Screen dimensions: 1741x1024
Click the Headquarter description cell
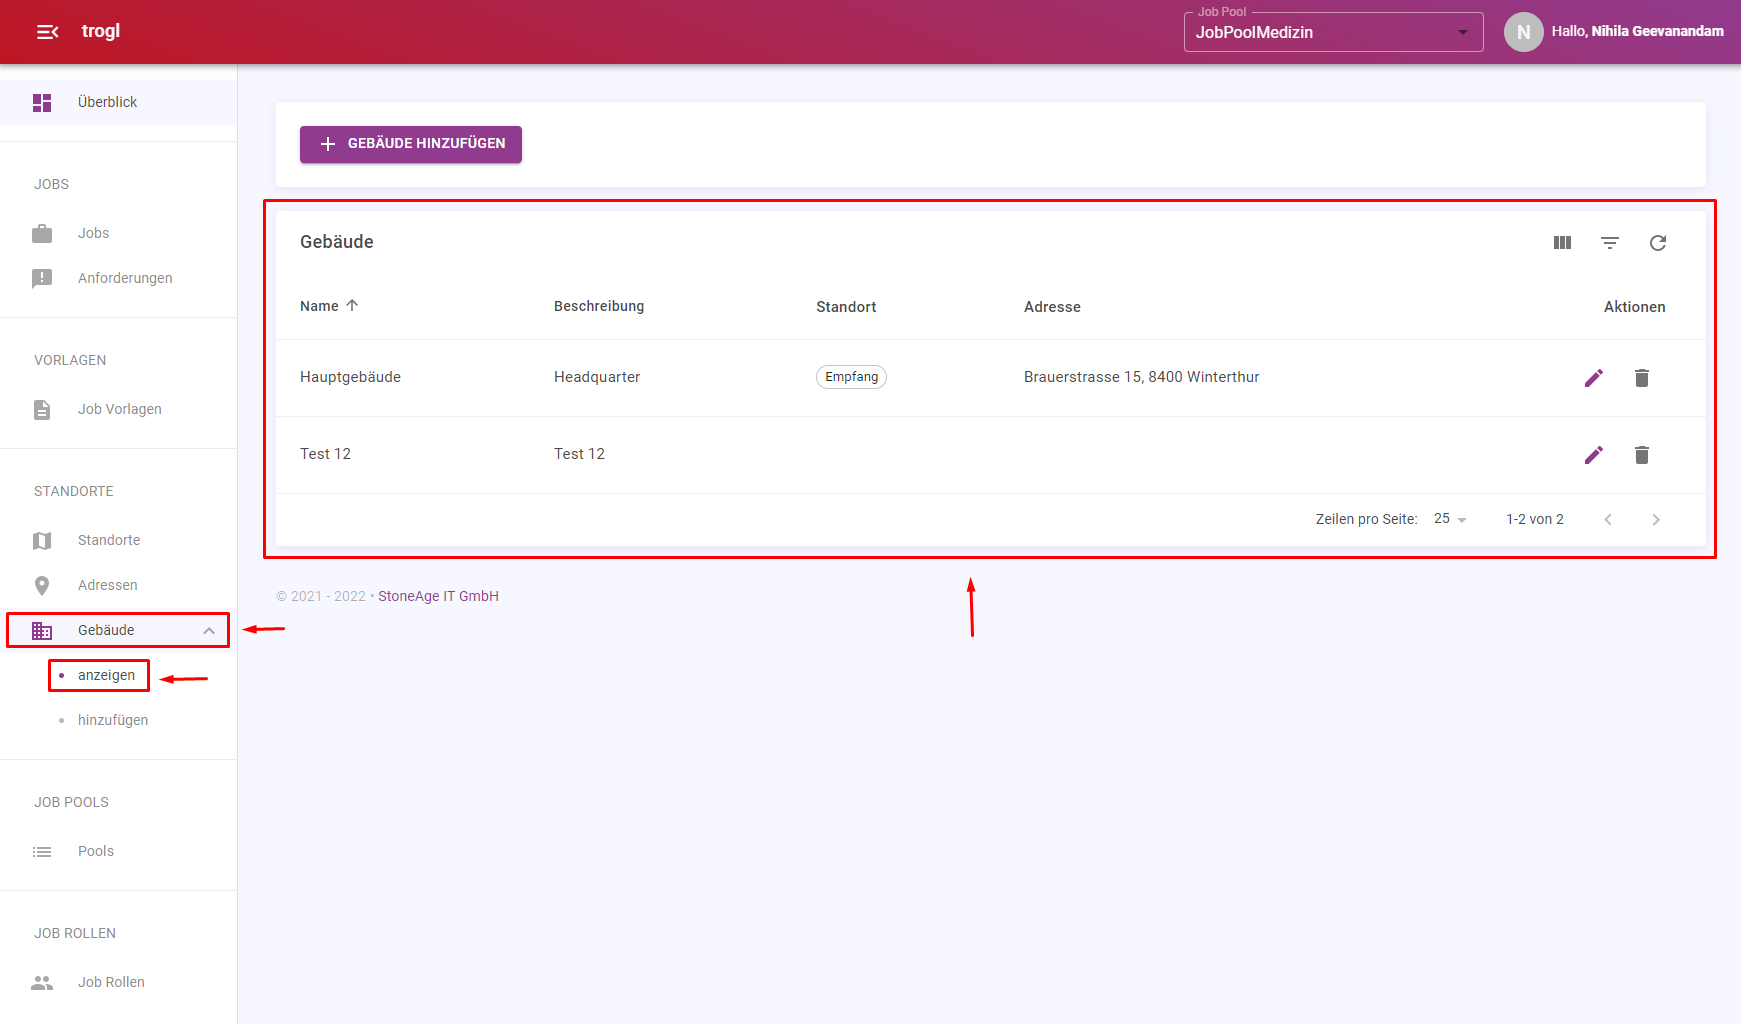coord(597,377)
